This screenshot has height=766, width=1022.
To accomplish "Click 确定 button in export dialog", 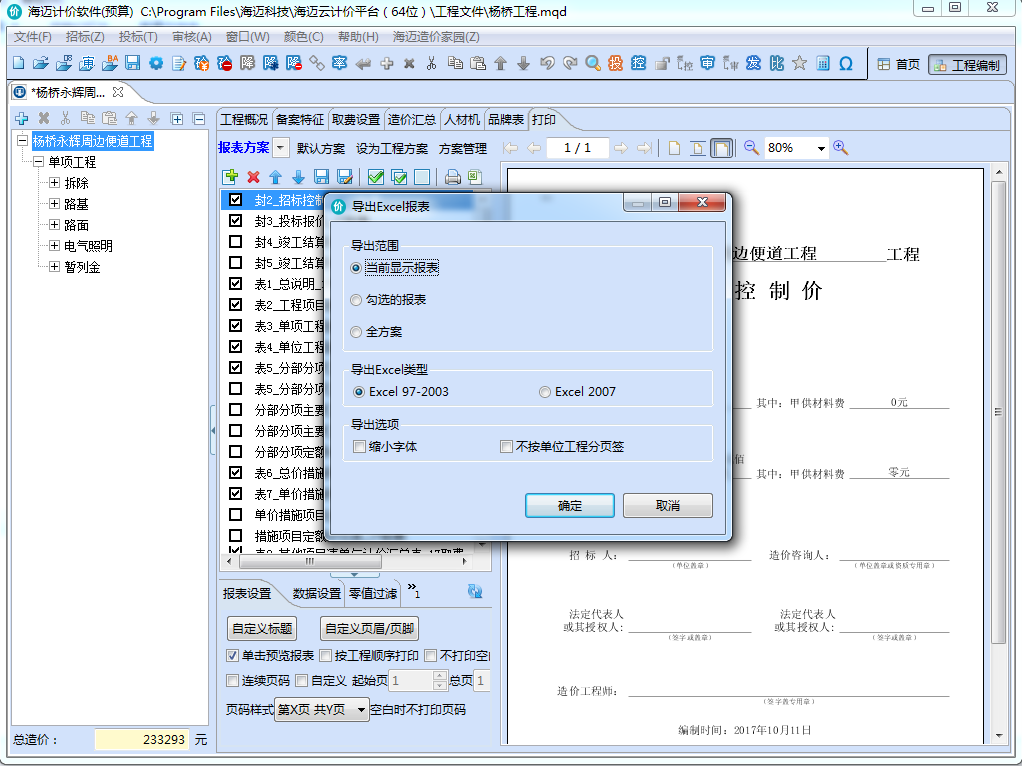I will click(x=570, y=505).
